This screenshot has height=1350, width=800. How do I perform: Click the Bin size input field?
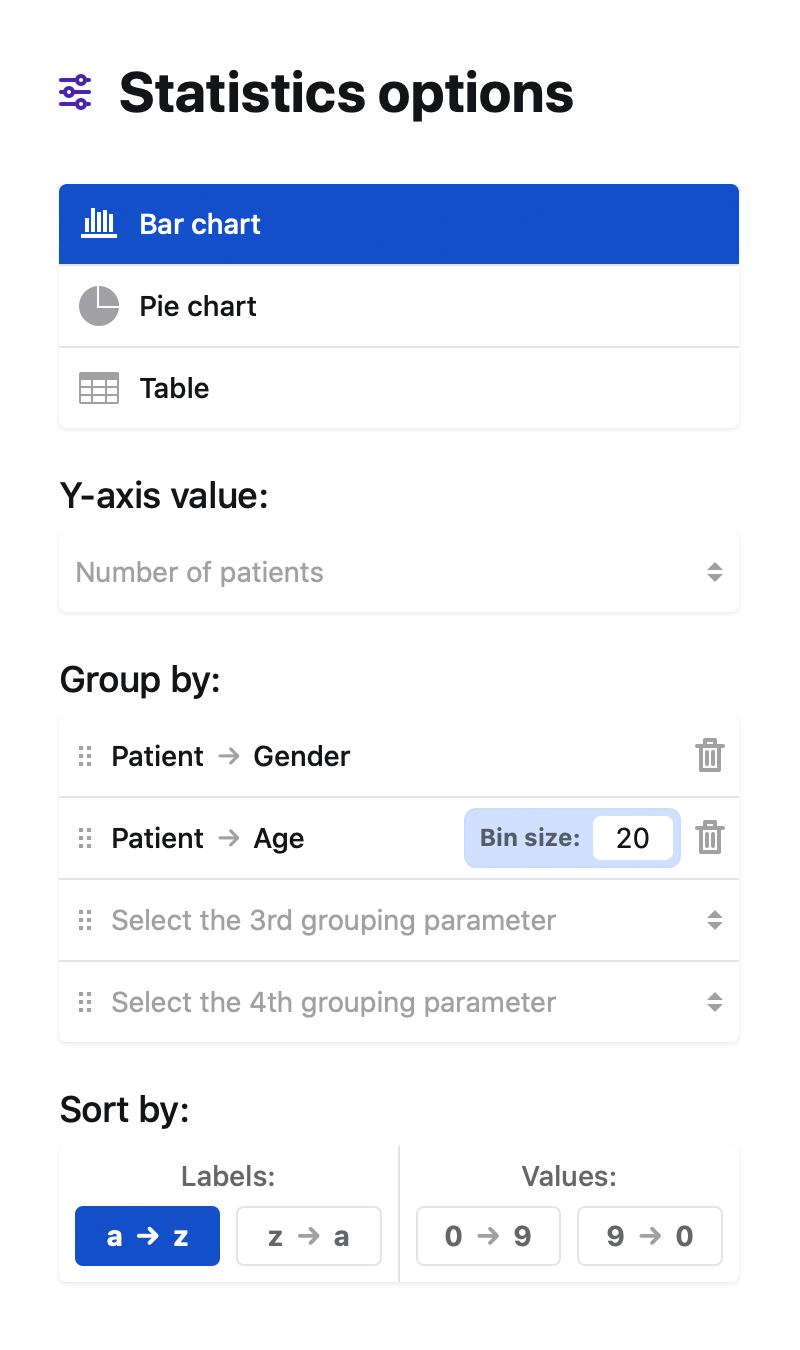tap(633, 838)
